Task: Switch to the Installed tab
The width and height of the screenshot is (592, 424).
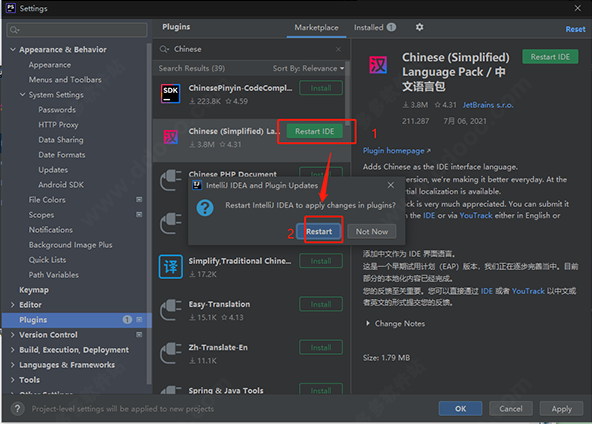Action: (x=375, y=28)
